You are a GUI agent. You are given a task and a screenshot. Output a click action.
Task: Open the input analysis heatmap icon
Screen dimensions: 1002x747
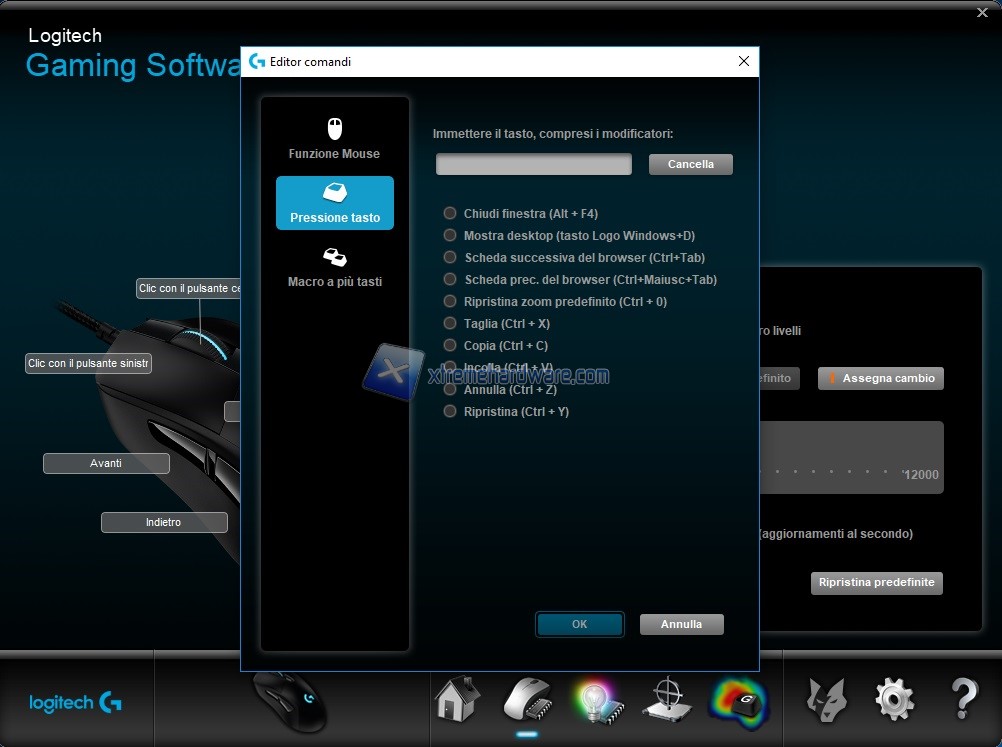(x=738, y=699)
